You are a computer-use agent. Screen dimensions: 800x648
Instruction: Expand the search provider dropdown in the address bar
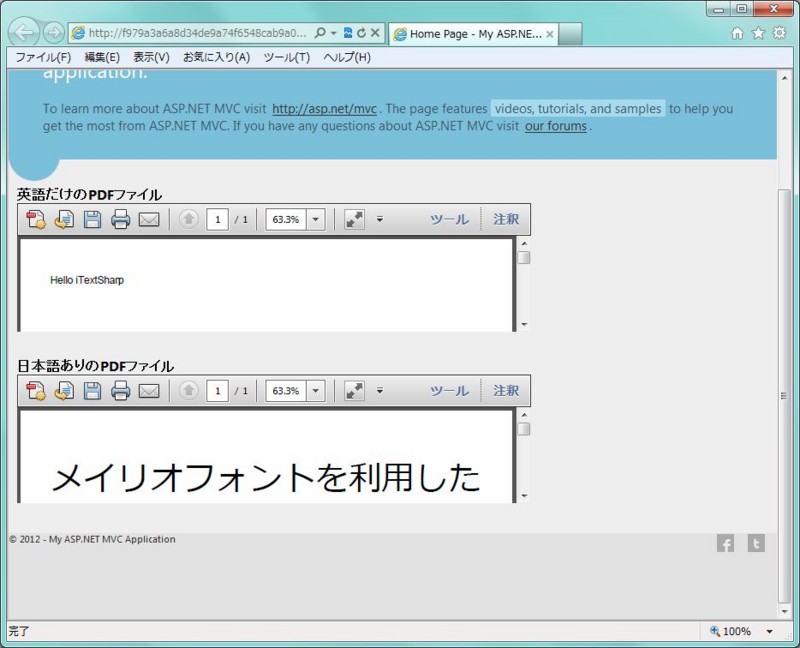(335, 33)
